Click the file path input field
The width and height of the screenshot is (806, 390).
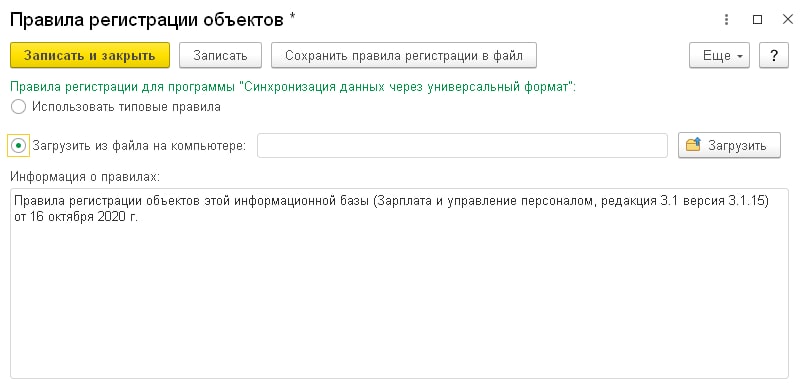pos(462,145)
